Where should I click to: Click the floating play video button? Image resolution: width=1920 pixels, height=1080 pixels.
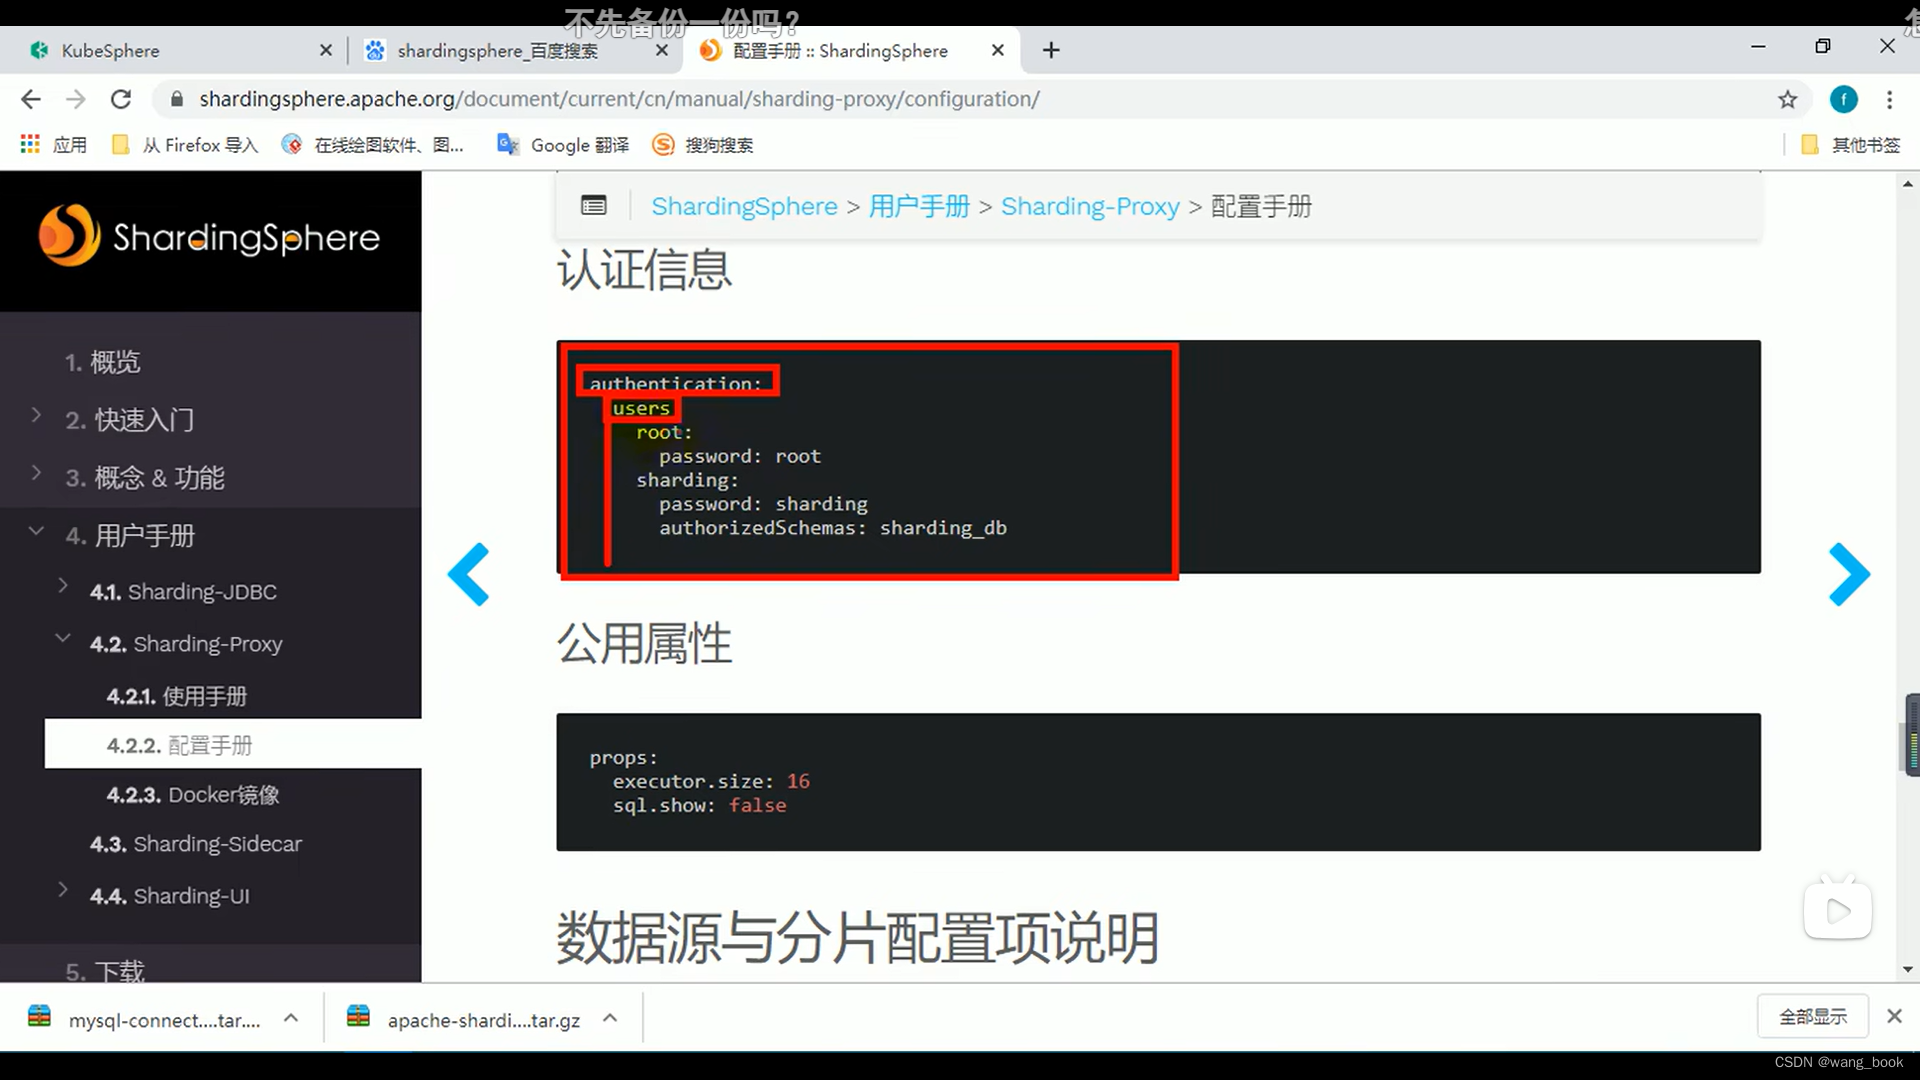pos(1838,910)
